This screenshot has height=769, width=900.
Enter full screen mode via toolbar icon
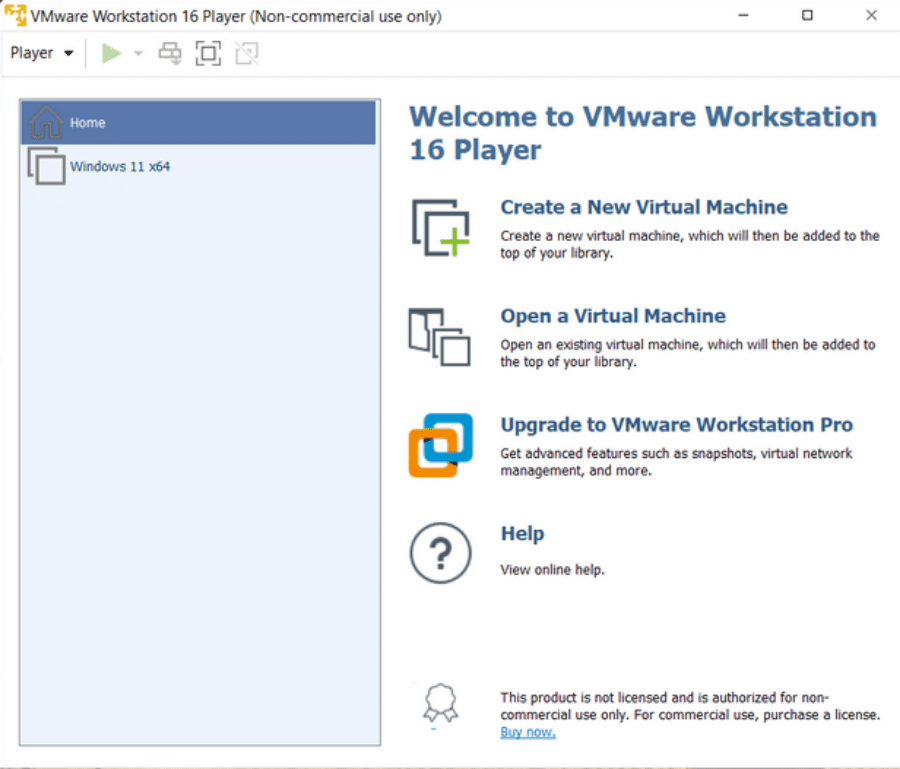208,53
